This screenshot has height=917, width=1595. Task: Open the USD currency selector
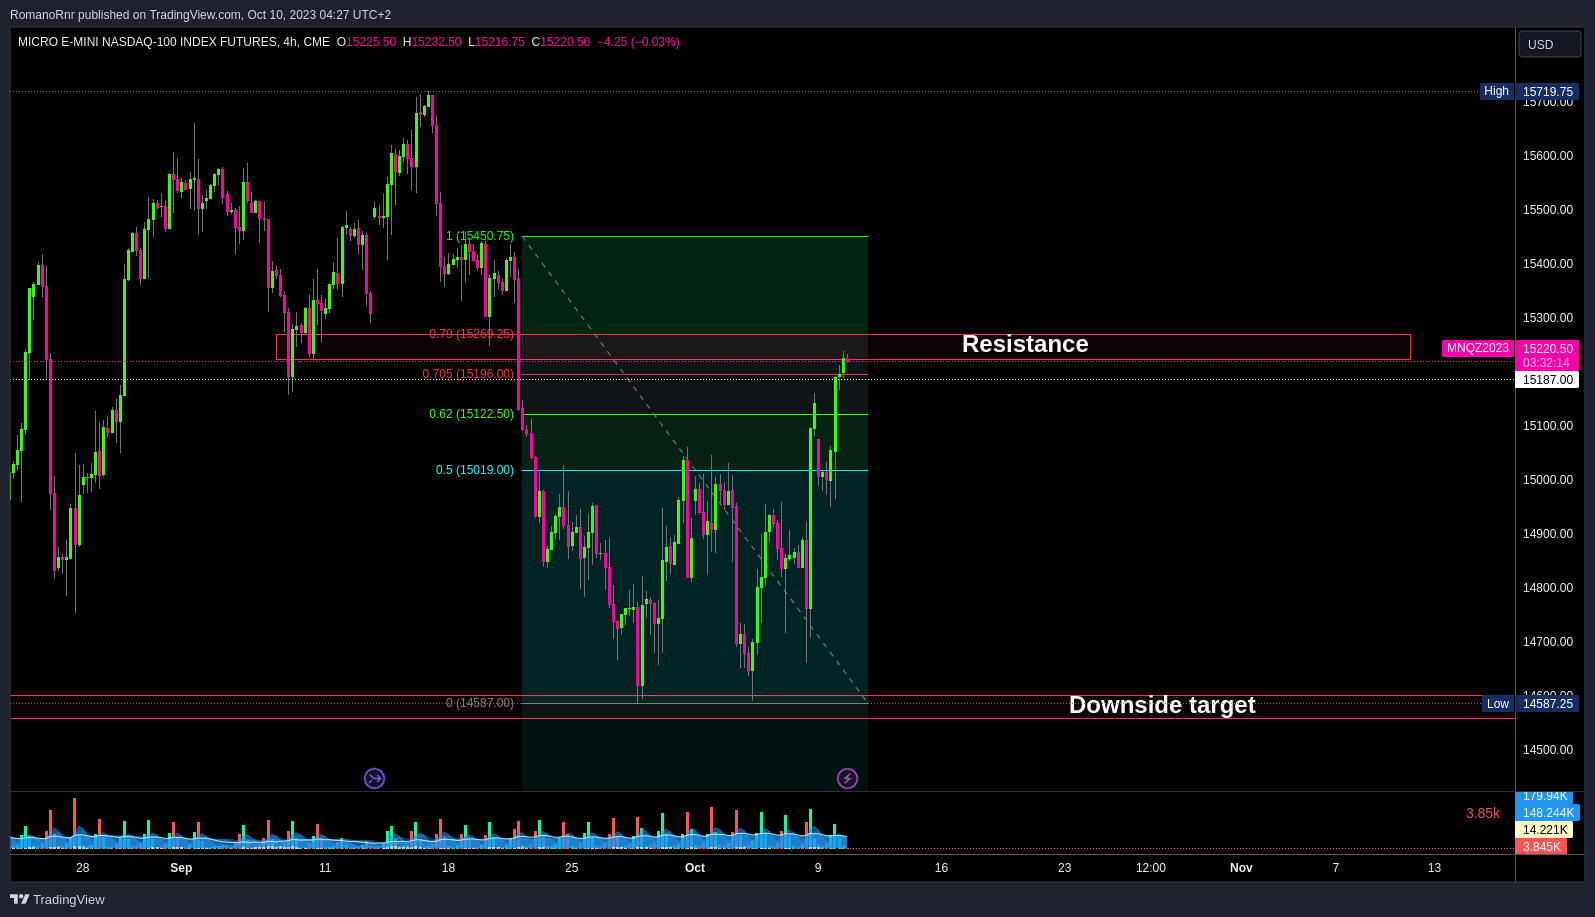(1549, 44)
